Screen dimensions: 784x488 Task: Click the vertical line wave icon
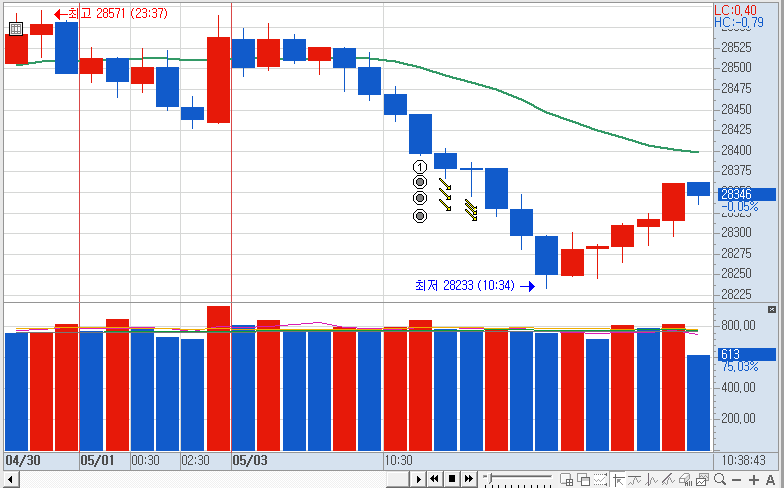pyautogui.click(x=652, y=480)
